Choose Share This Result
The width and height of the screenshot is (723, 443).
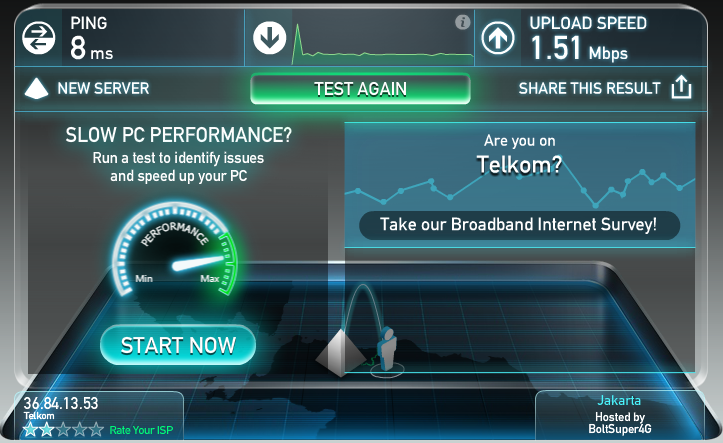coord(589,88)
